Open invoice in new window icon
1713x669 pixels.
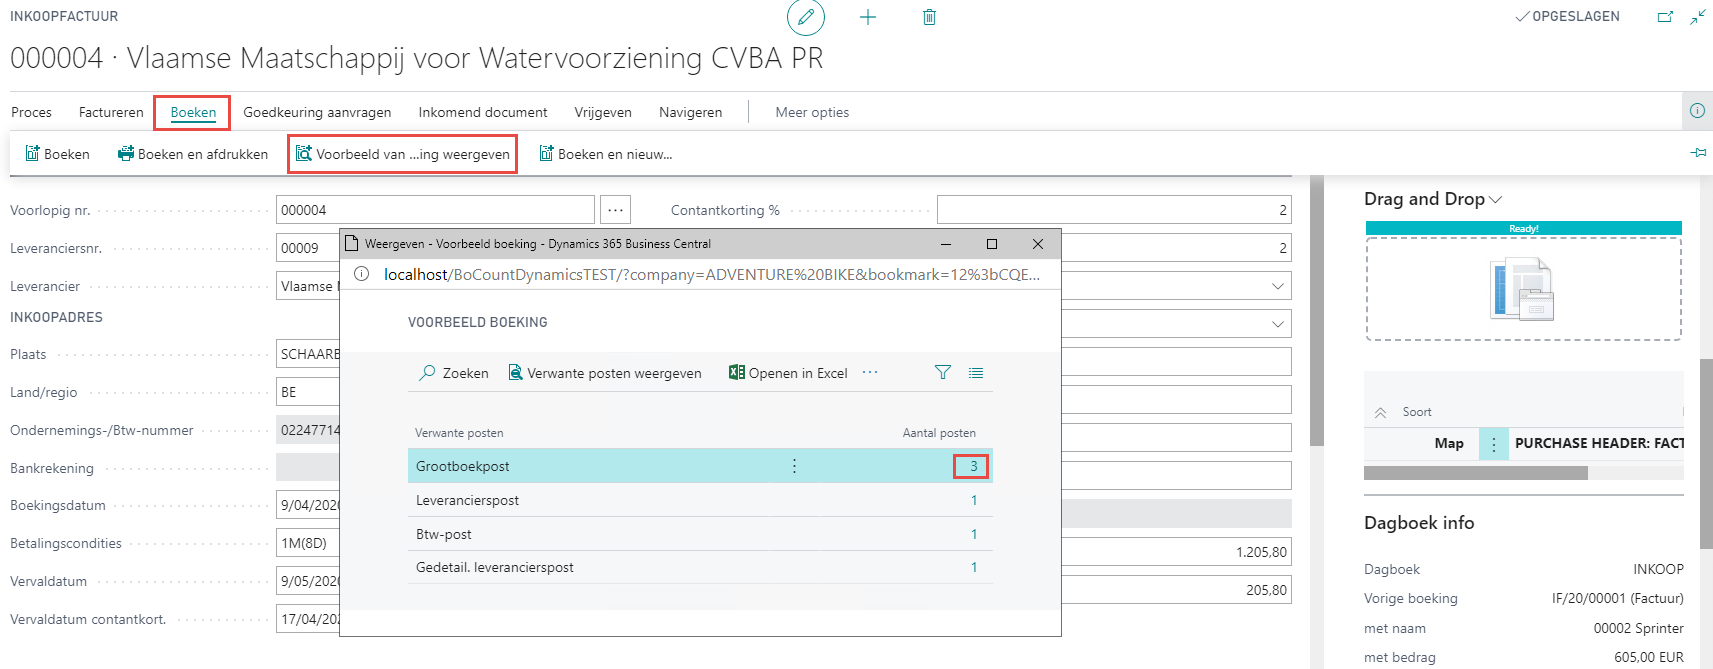coord(1665,17)
